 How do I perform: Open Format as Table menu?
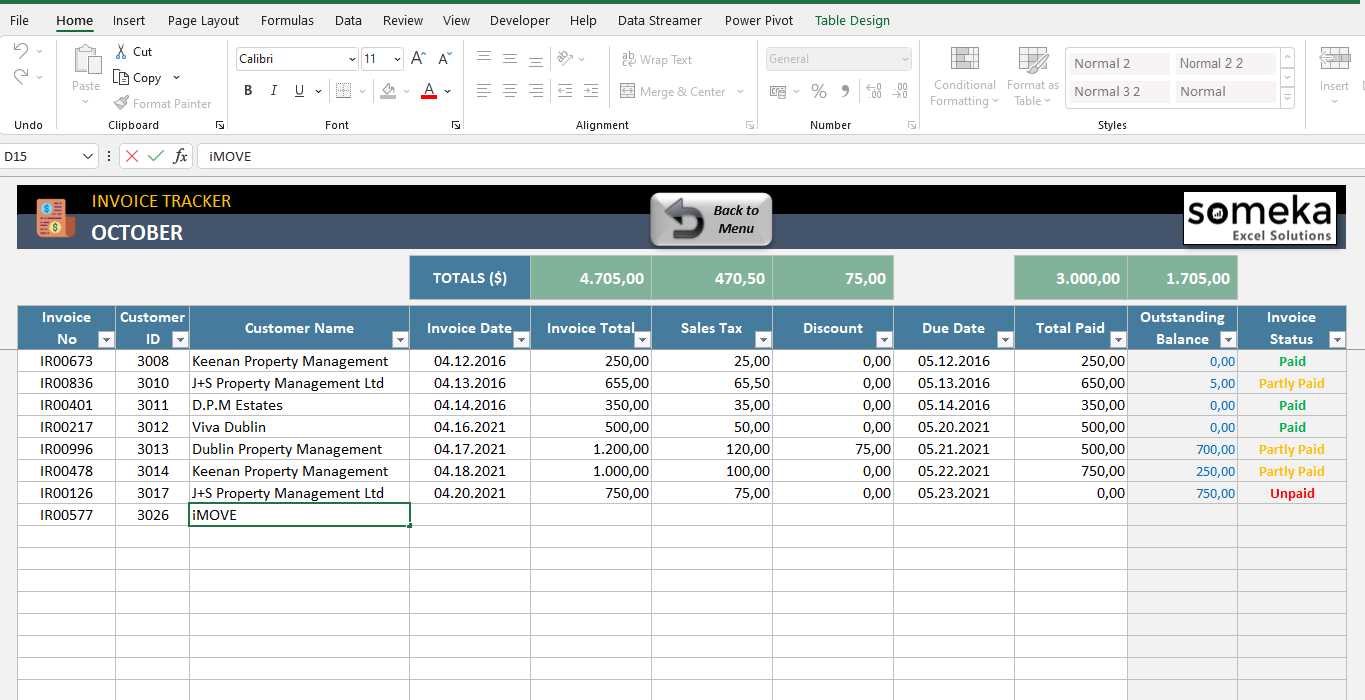pos(1032,76)
